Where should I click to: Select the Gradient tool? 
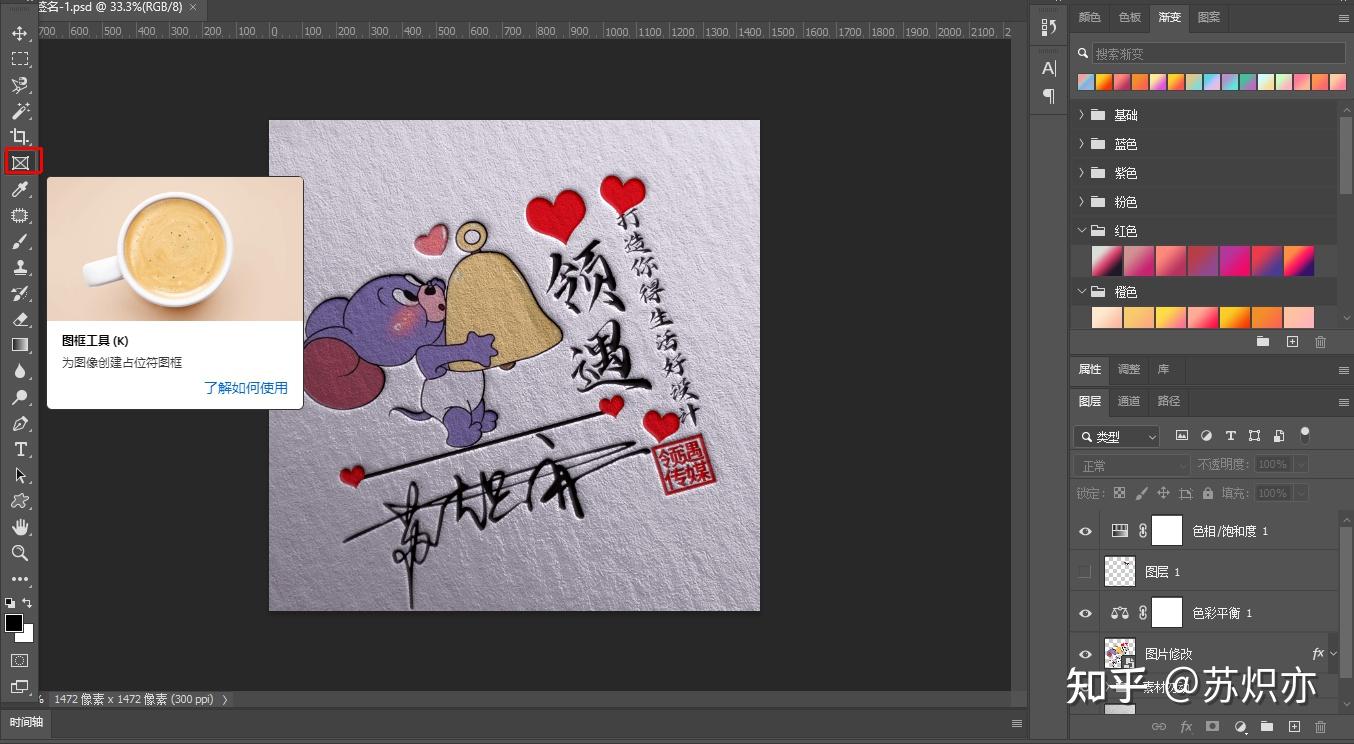[20, 345]
